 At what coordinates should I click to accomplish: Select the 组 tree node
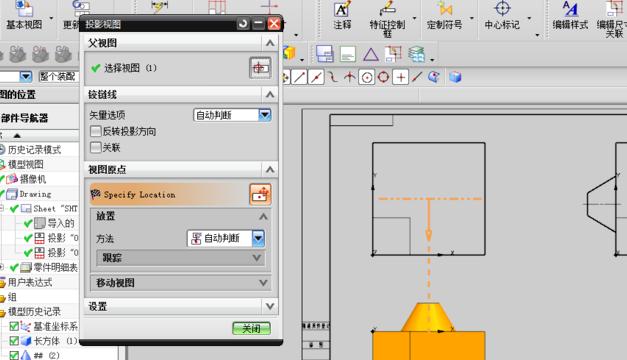12,297
